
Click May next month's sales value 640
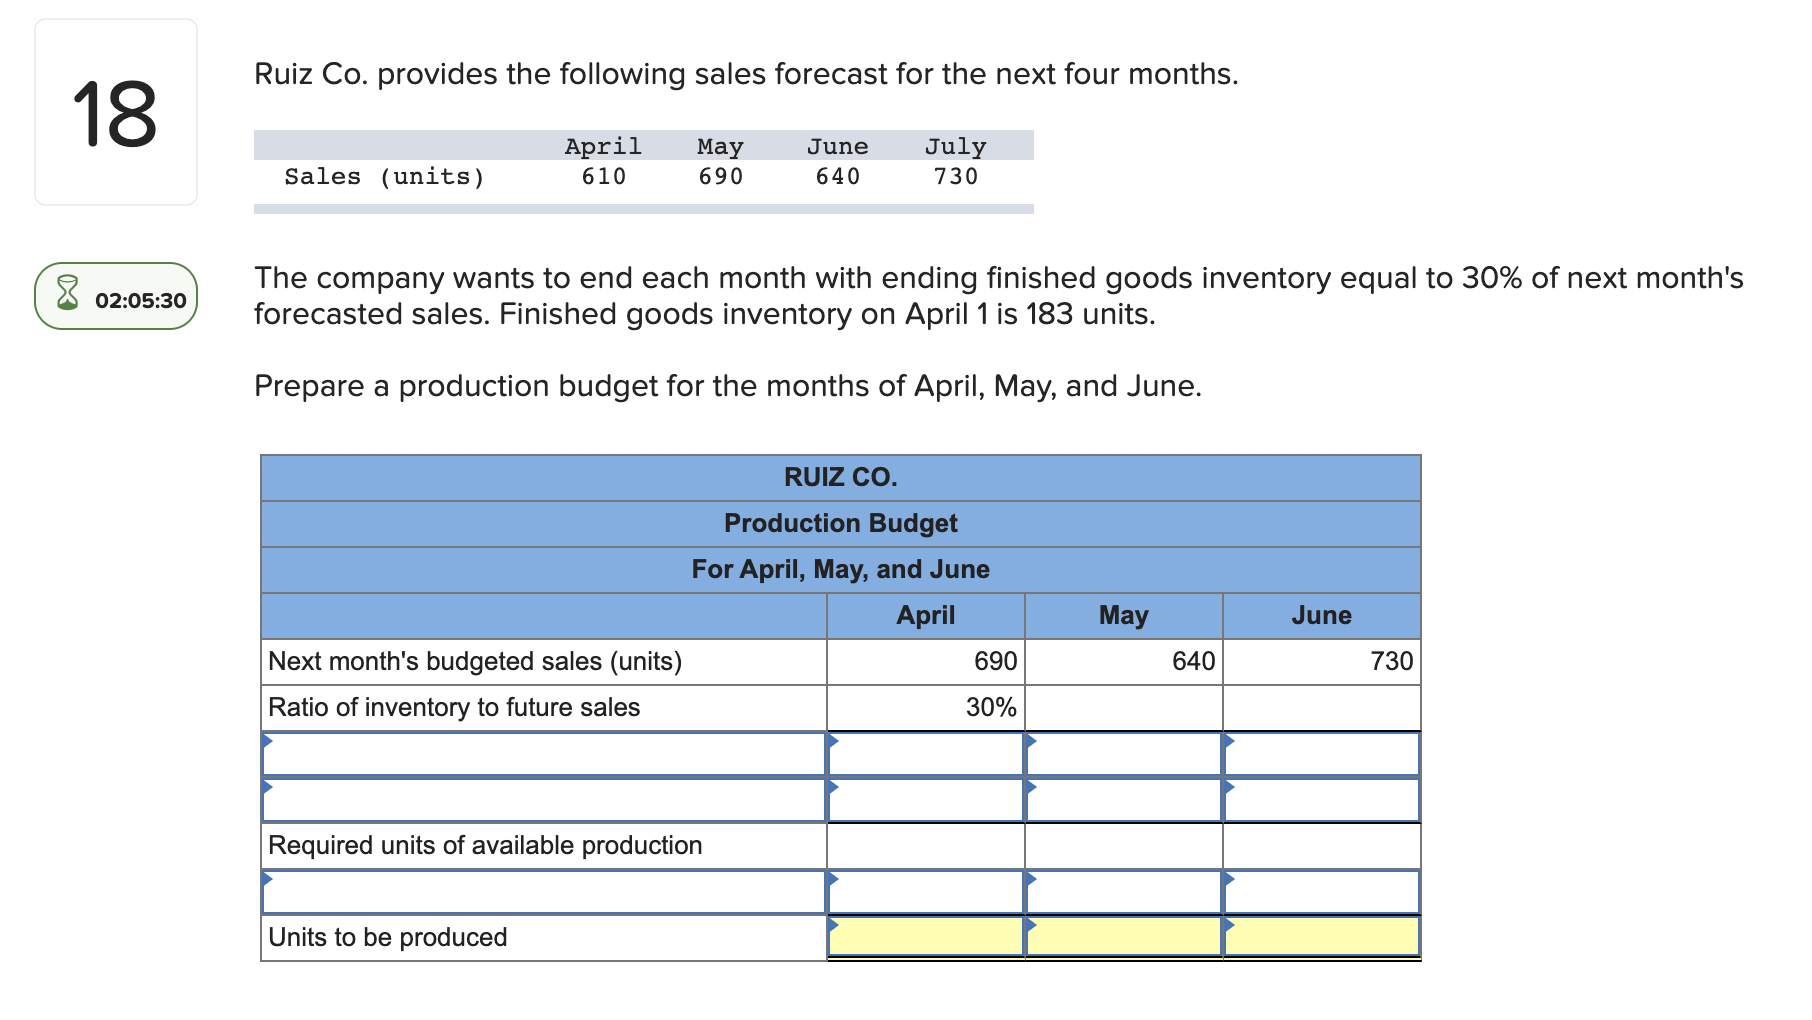click(1124, 662)
